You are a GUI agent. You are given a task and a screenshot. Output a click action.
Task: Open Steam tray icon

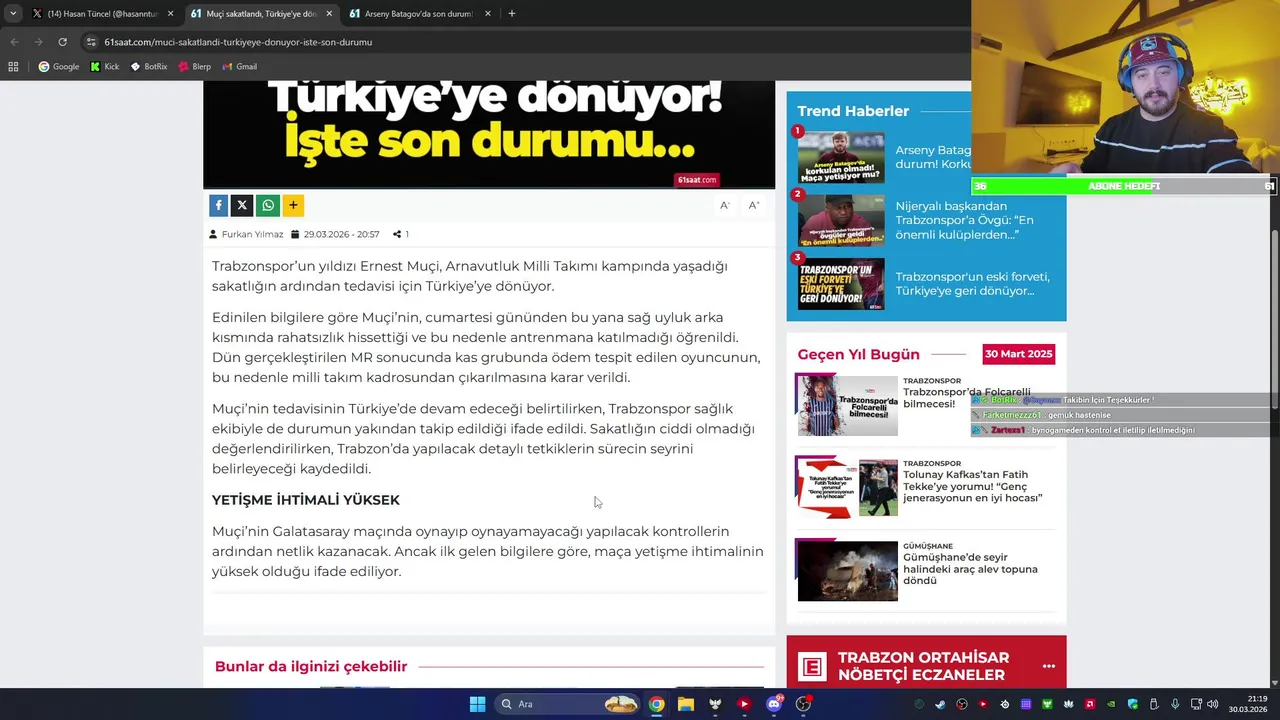point(940,704)
